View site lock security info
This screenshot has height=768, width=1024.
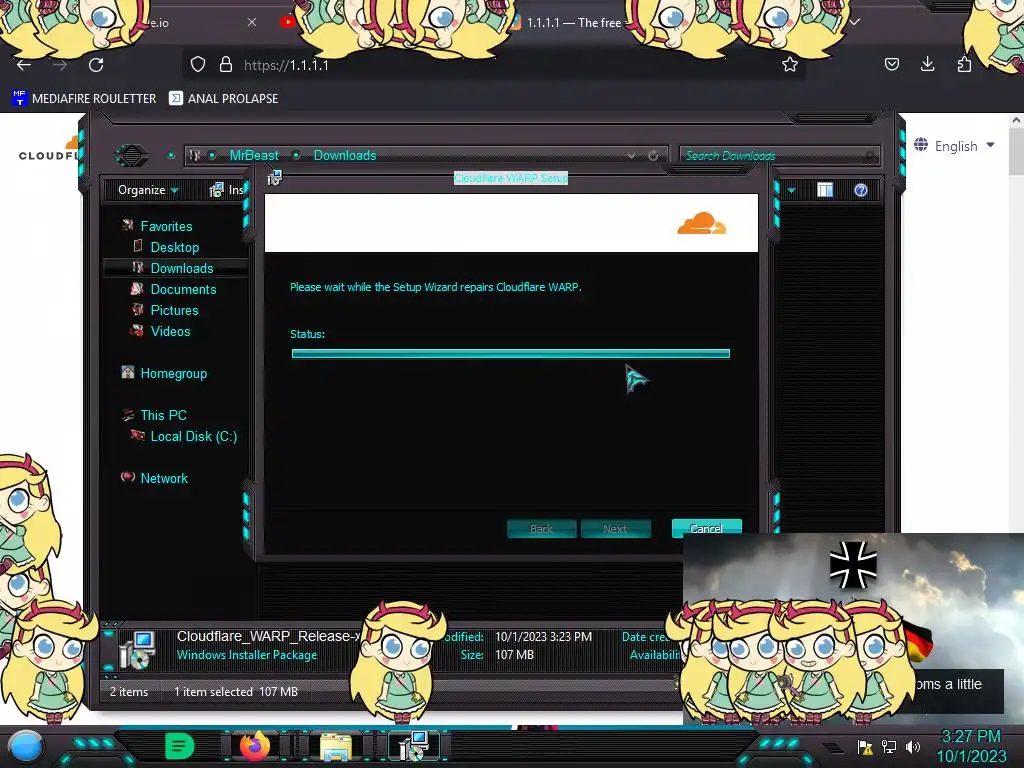click(x=226, y=64)
